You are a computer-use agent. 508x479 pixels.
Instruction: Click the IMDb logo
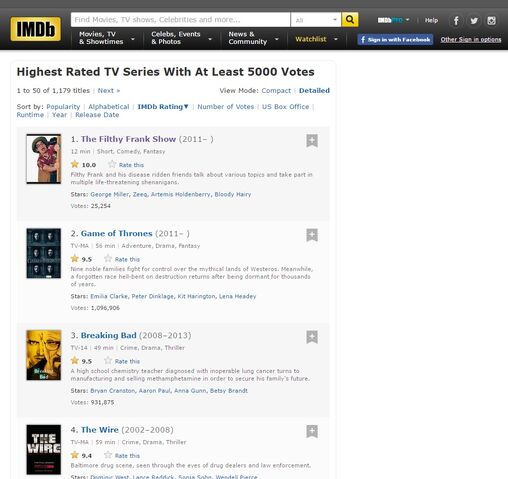36,29
